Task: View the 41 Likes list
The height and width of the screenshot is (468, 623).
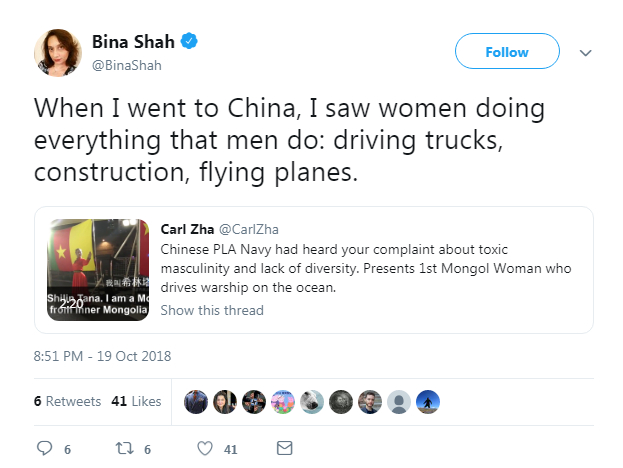Action: point(136,401)
